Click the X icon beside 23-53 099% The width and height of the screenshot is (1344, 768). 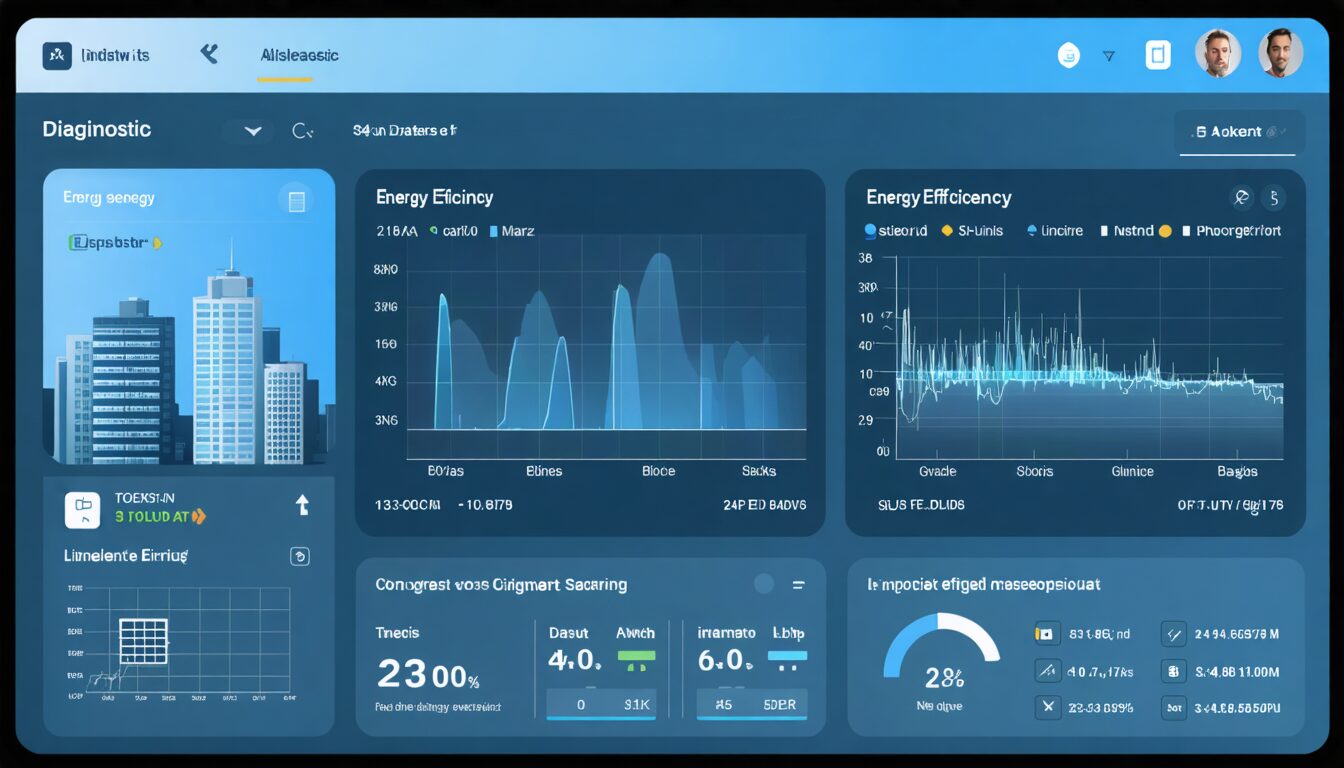(x=1045, y=708)
